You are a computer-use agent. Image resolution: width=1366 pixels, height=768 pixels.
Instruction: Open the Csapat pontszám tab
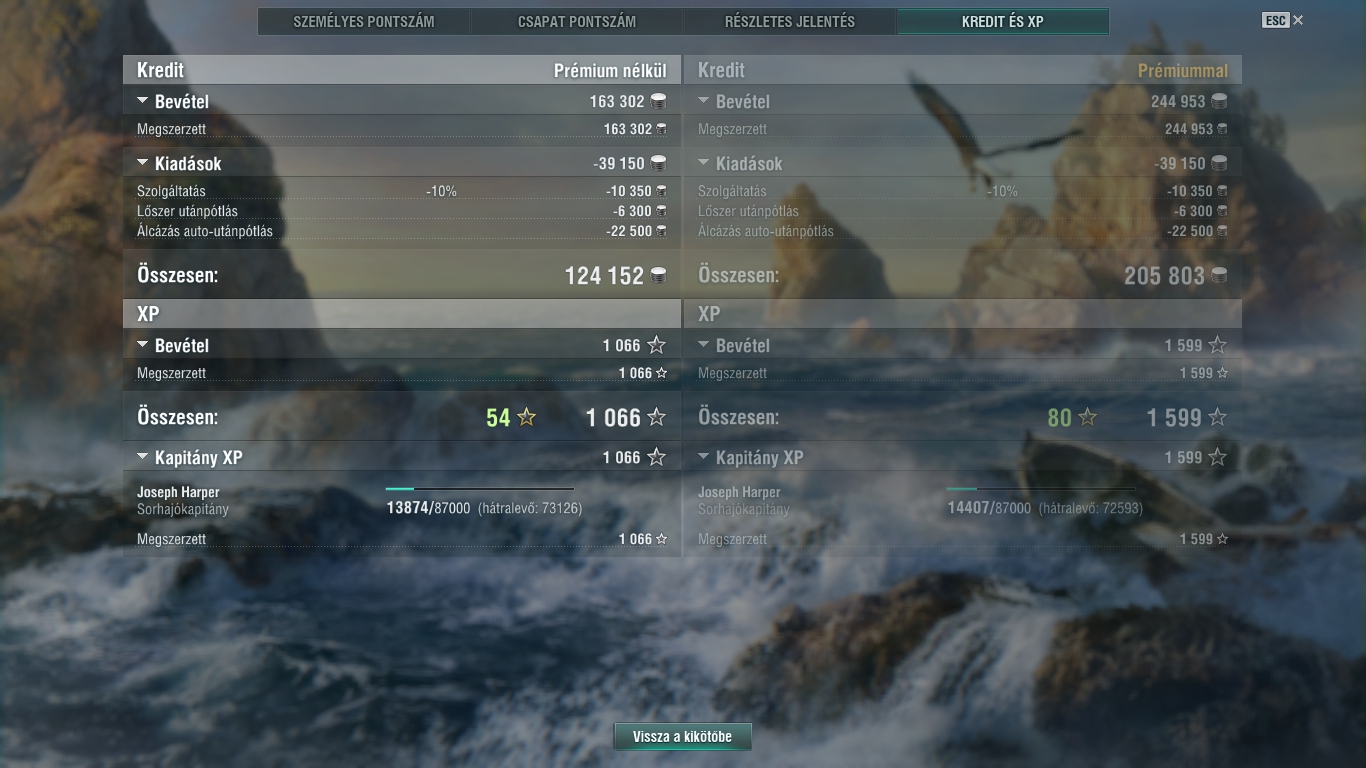(x=577, y=21)
